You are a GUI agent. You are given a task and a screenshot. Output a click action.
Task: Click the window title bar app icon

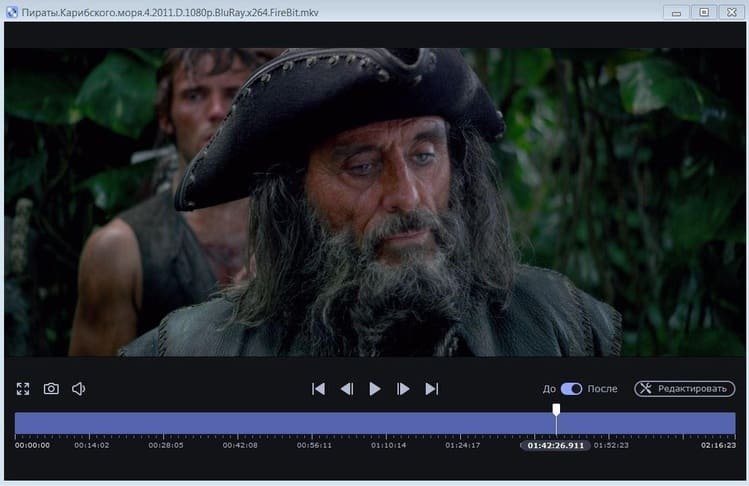[x=11, y=11]
